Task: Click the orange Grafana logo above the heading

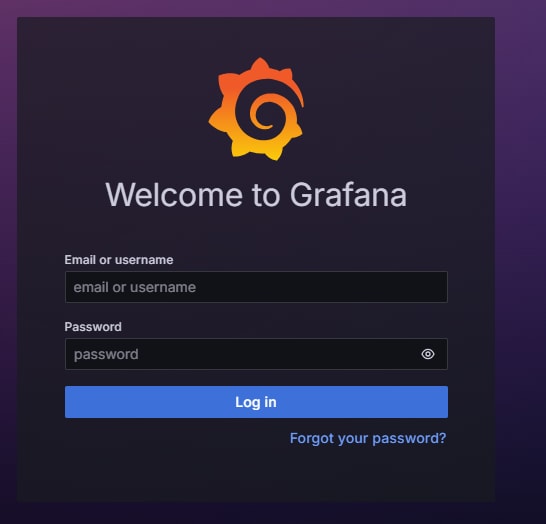Action: click(x=256, y=109)
